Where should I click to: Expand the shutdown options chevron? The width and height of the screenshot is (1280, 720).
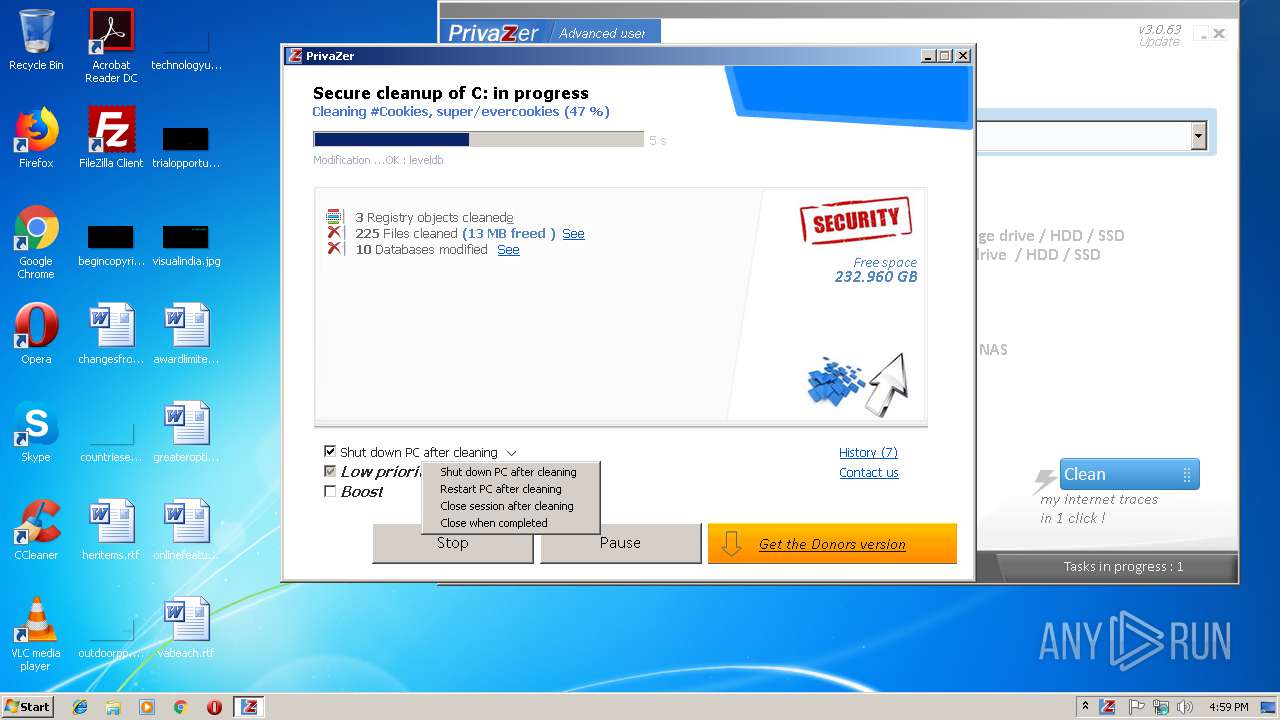[x=511, y=453]
